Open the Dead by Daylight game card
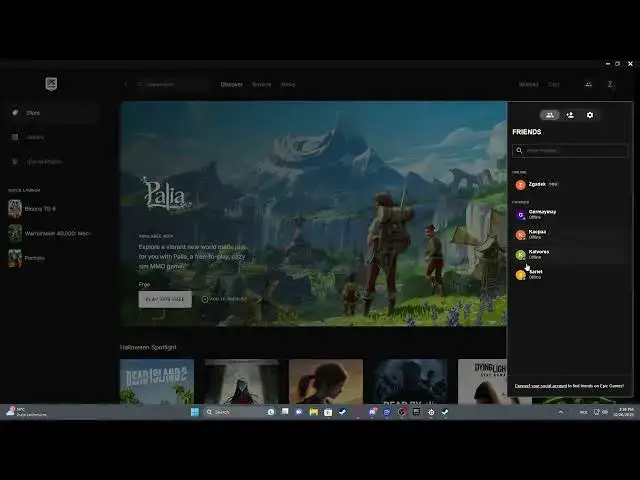This screenshot has width=640, height=480. click(x=410, y=382)
